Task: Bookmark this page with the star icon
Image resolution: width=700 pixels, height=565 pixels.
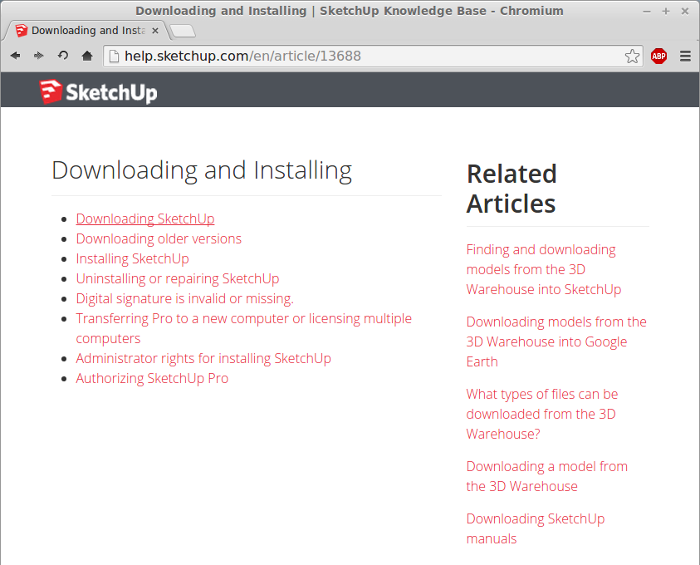Action: (x=632, y=56)
